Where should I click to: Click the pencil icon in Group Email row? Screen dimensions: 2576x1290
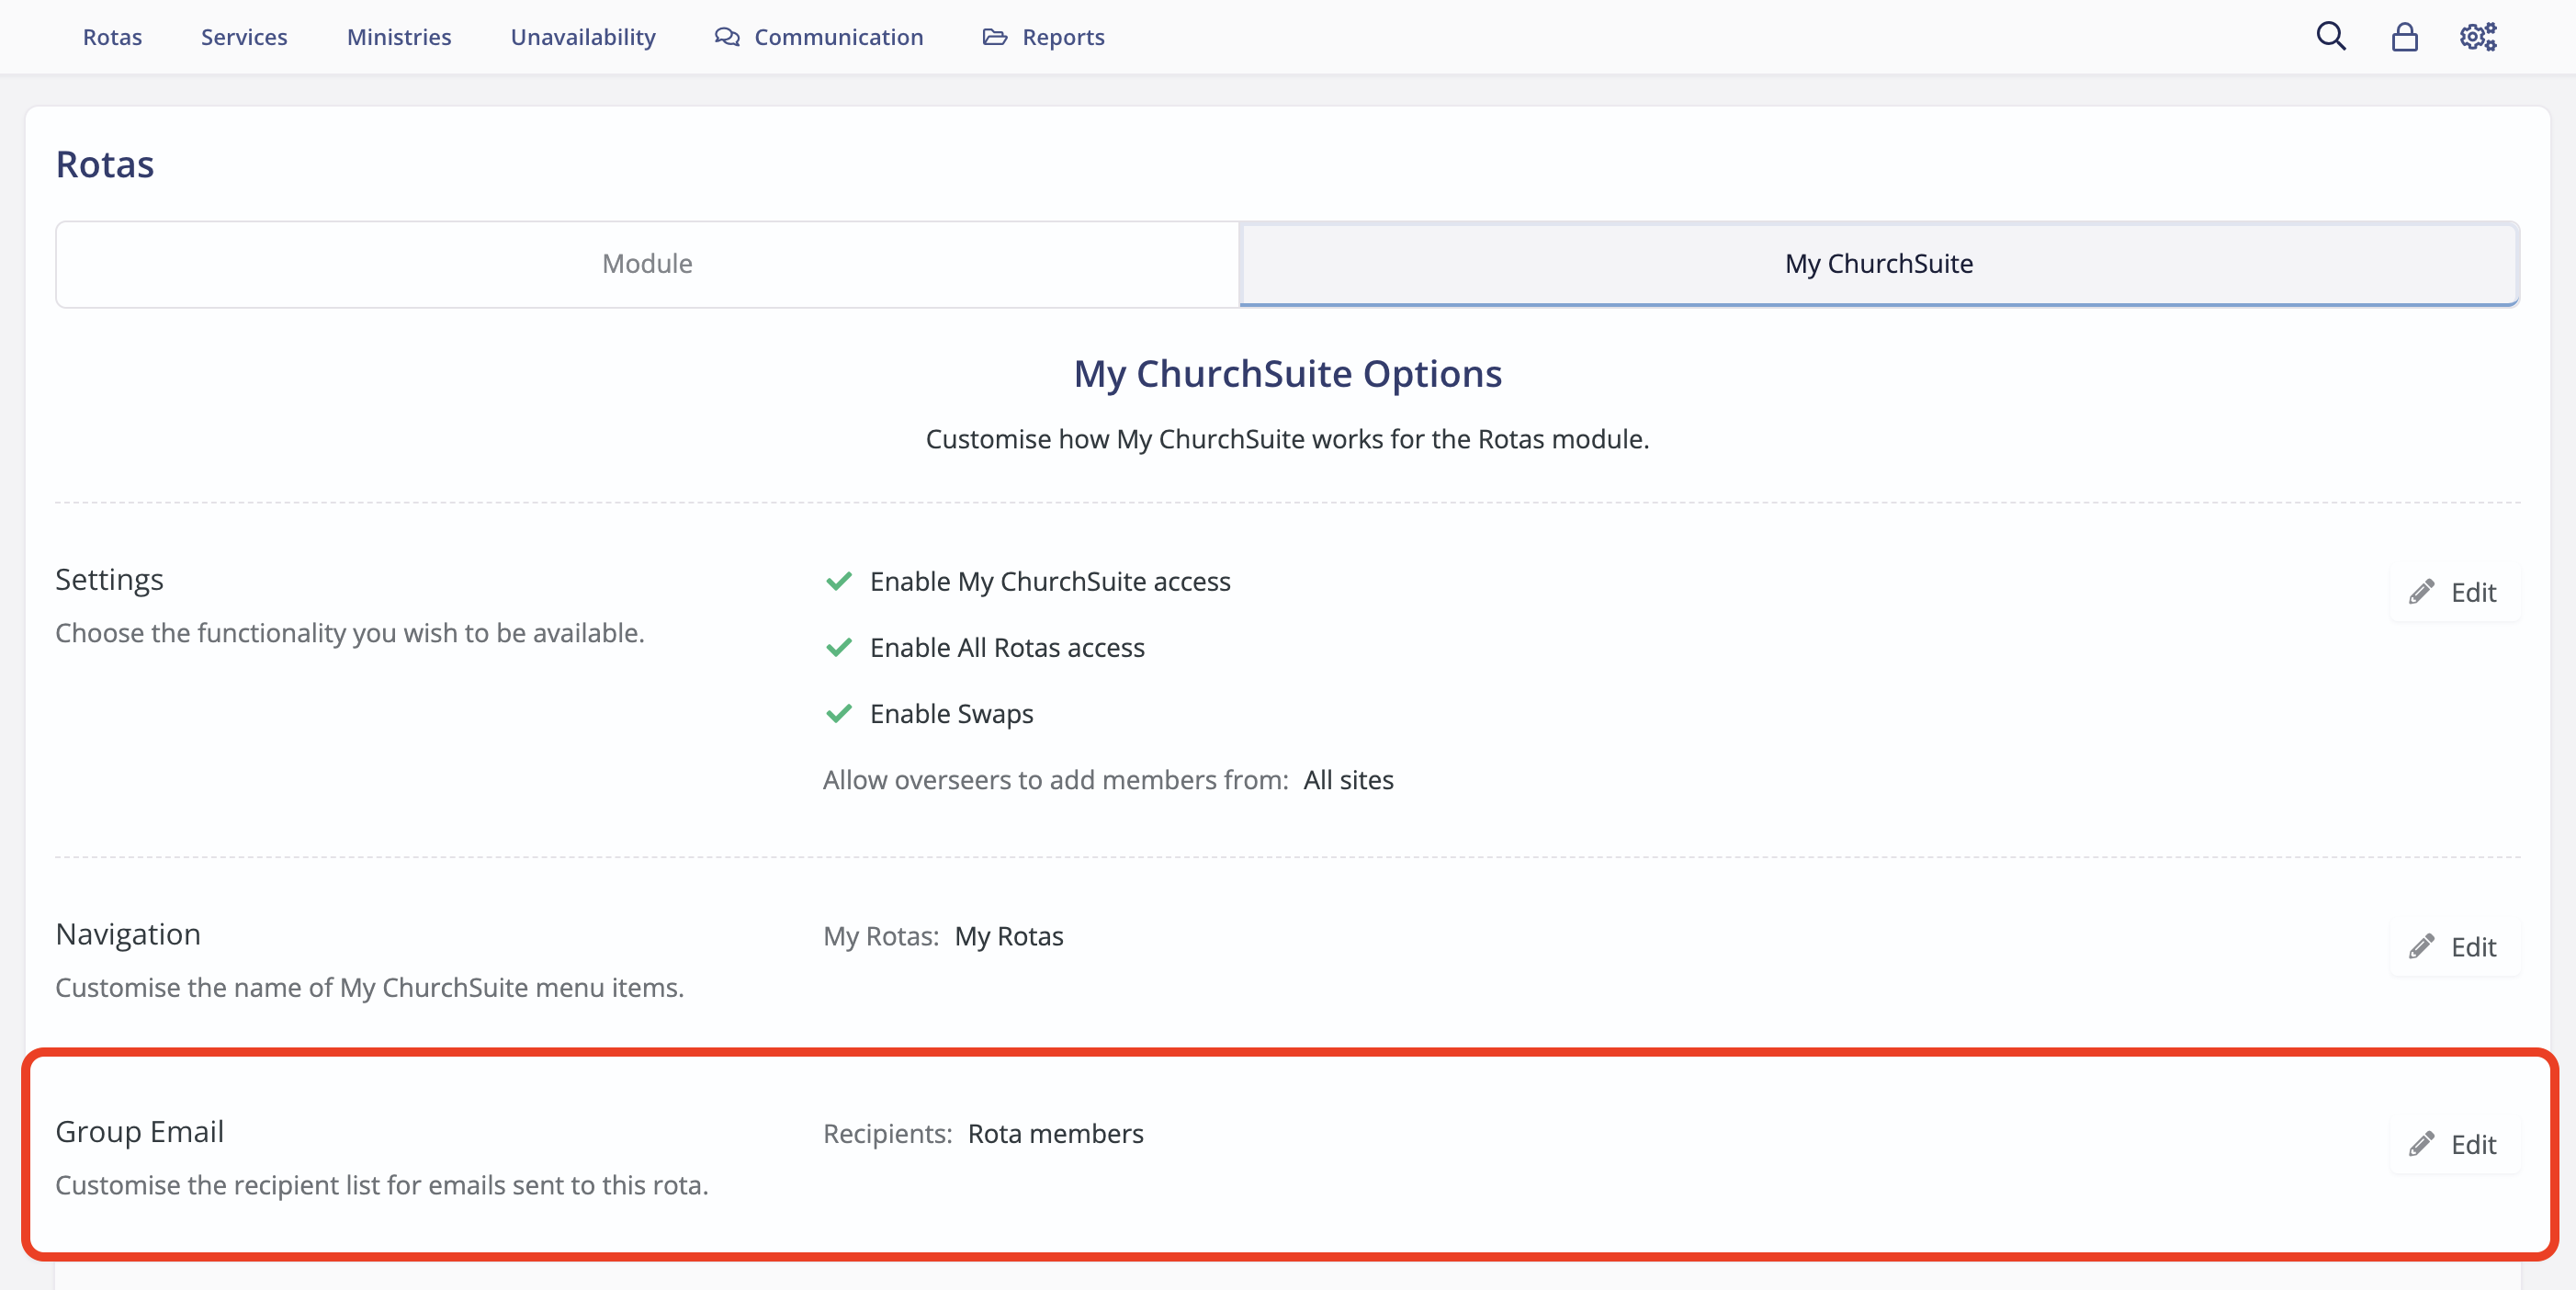(2422, 1144)
